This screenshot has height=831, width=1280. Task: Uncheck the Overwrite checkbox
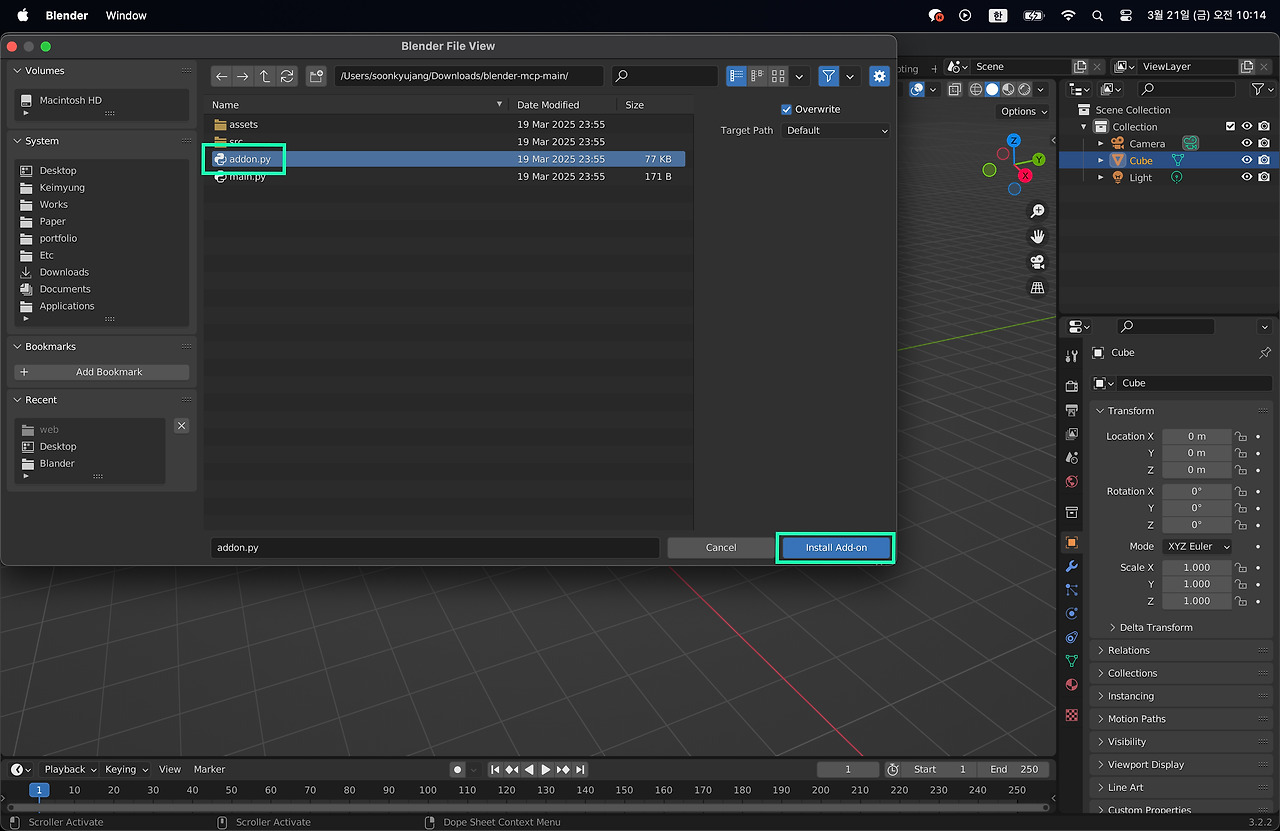[786, 109]
